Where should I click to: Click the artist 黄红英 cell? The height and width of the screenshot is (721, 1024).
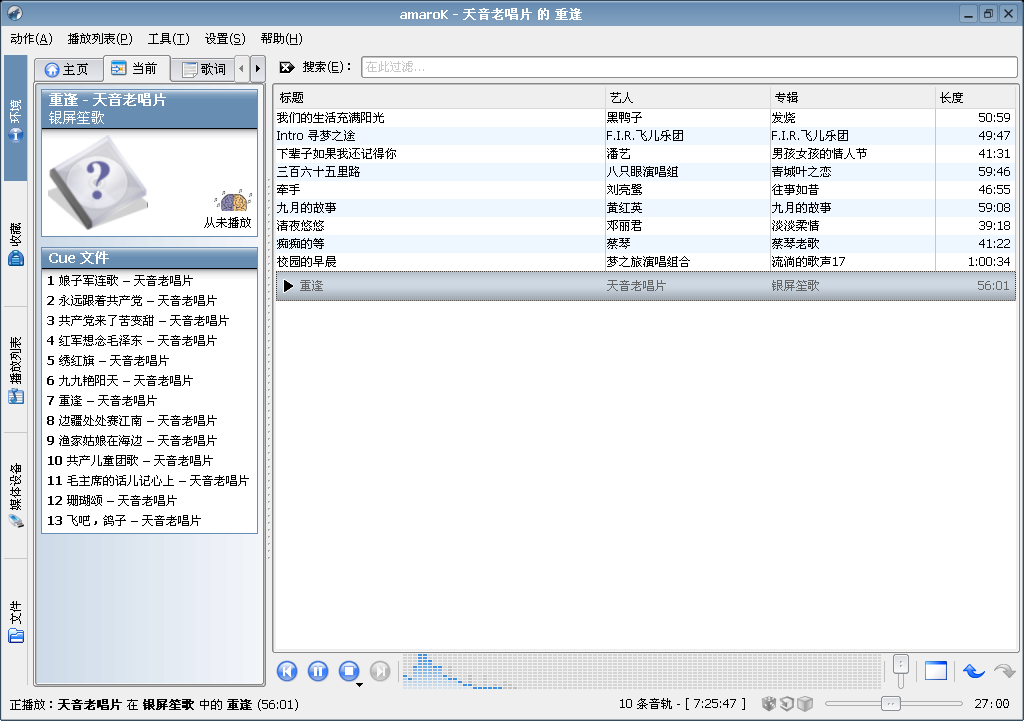pyautogui.click(x=624, y=208)
